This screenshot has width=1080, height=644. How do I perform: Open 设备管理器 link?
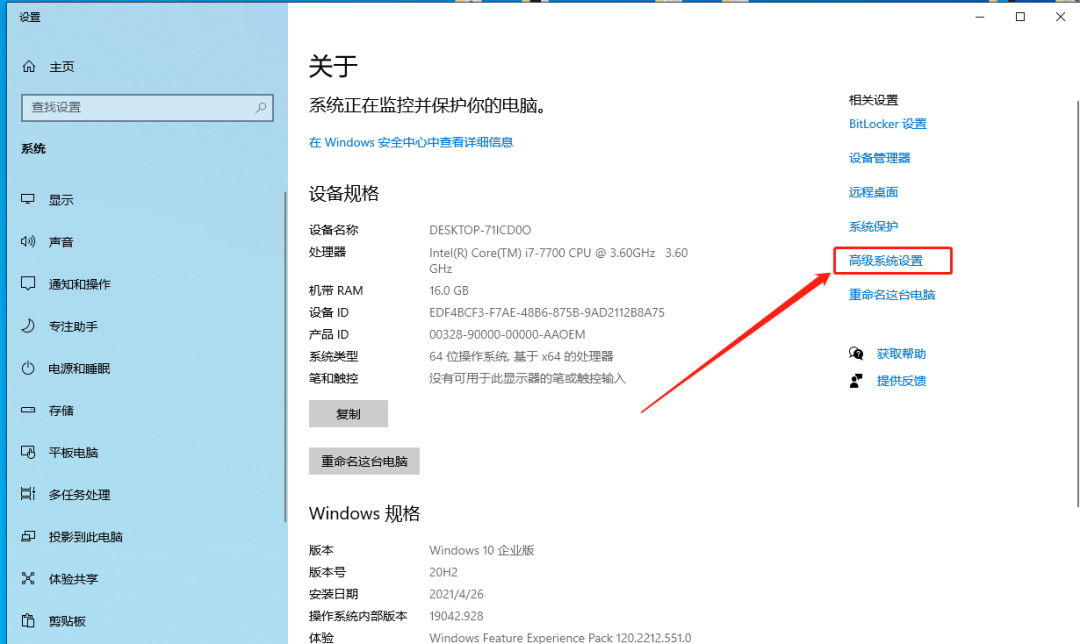point(880,158)
